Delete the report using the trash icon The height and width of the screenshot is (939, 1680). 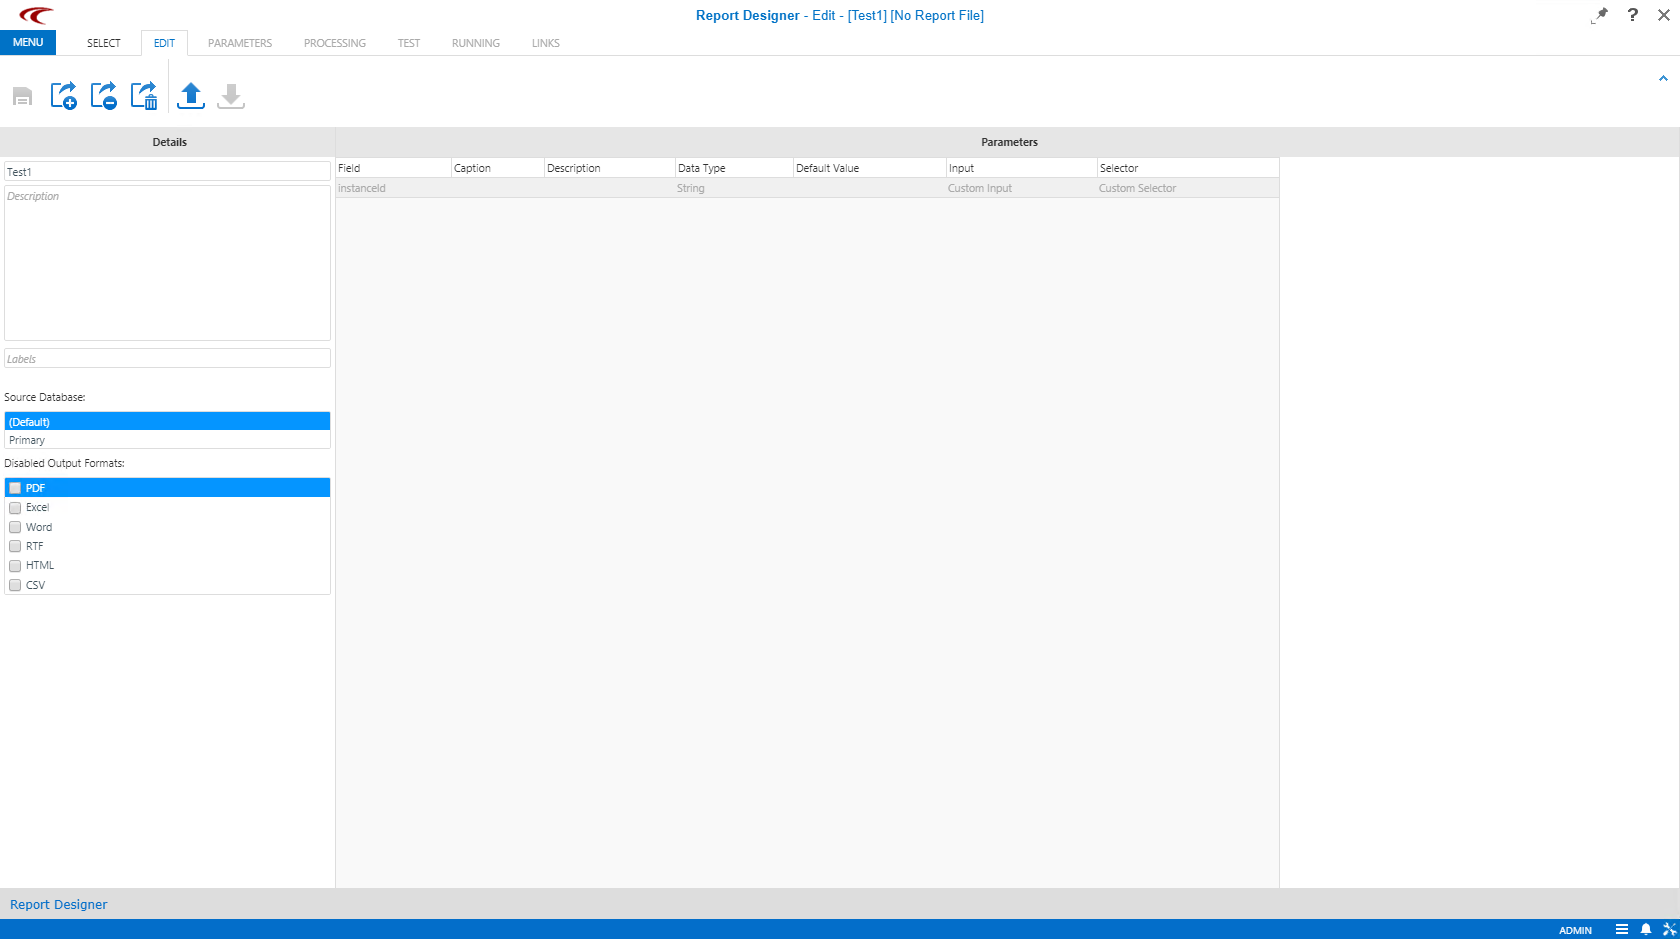(143, 95)
